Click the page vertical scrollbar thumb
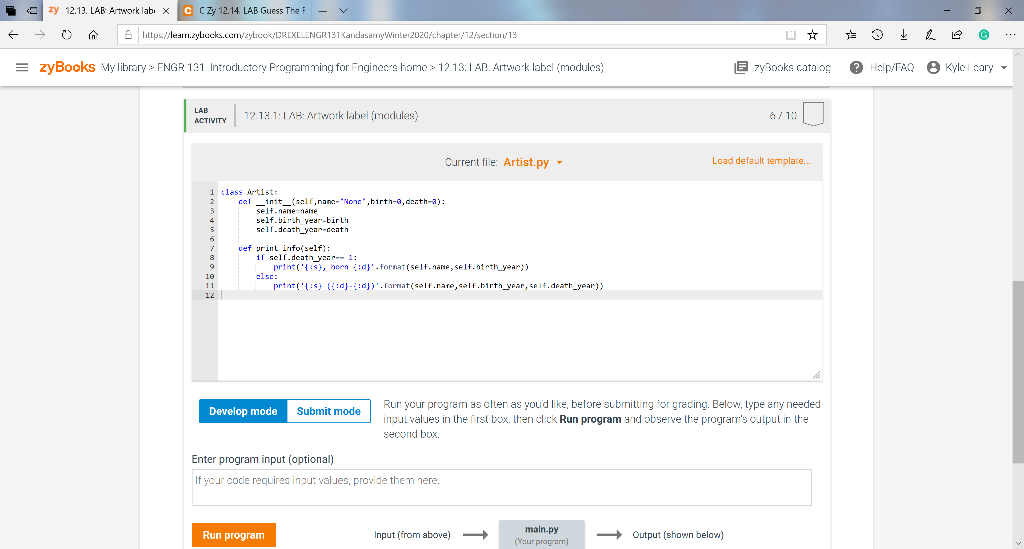The image size is (1024, 549). [x=1018, y=372]
